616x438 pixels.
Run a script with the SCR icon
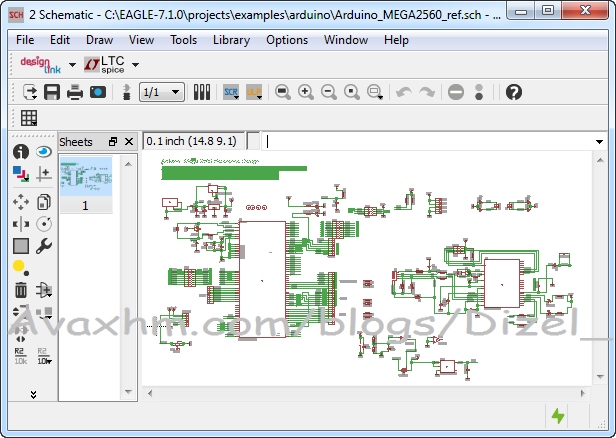pos(231,92)
